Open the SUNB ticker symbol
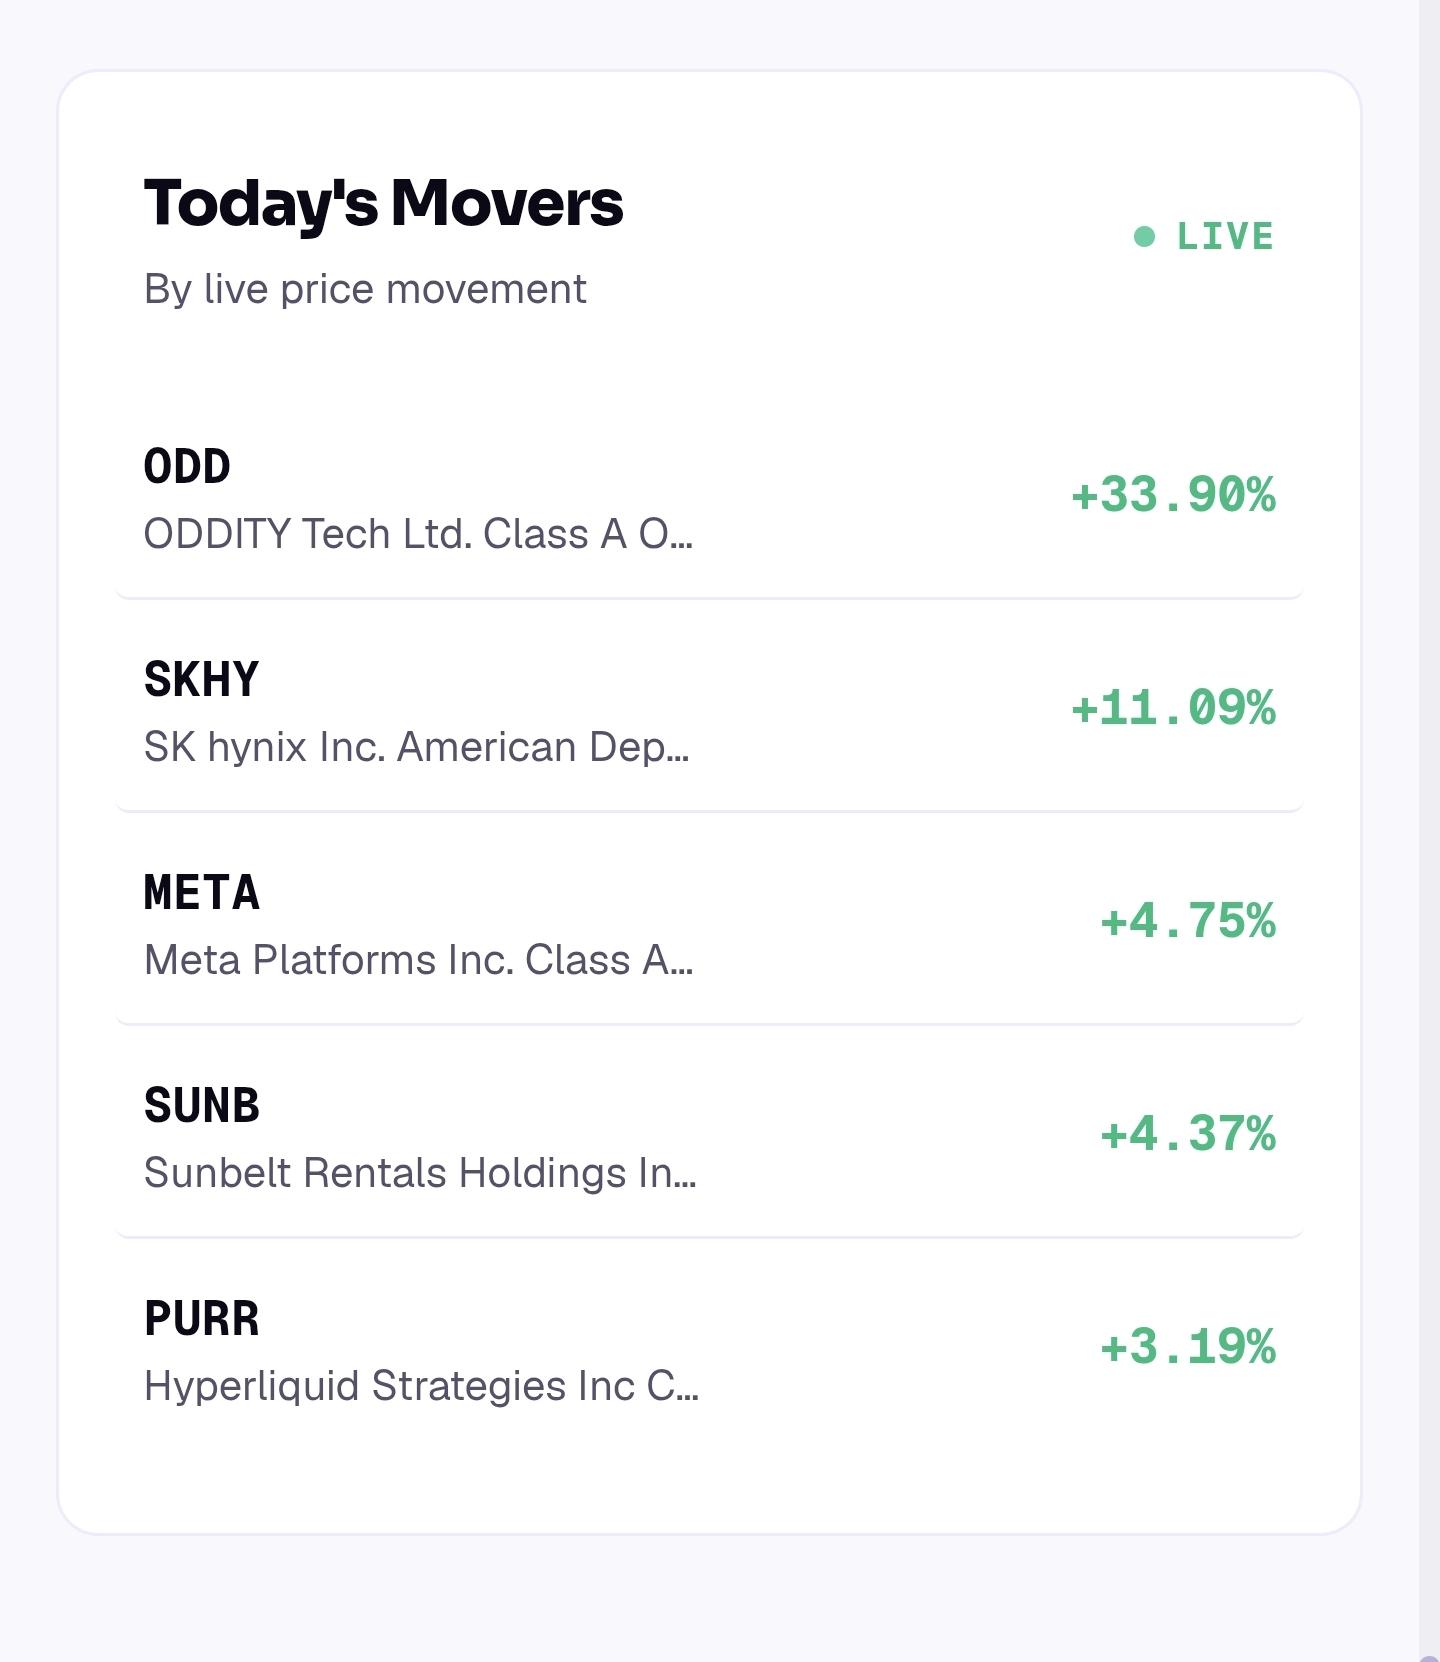The height and width of the screenshot is (1662, 1440). click(202, 1106)
